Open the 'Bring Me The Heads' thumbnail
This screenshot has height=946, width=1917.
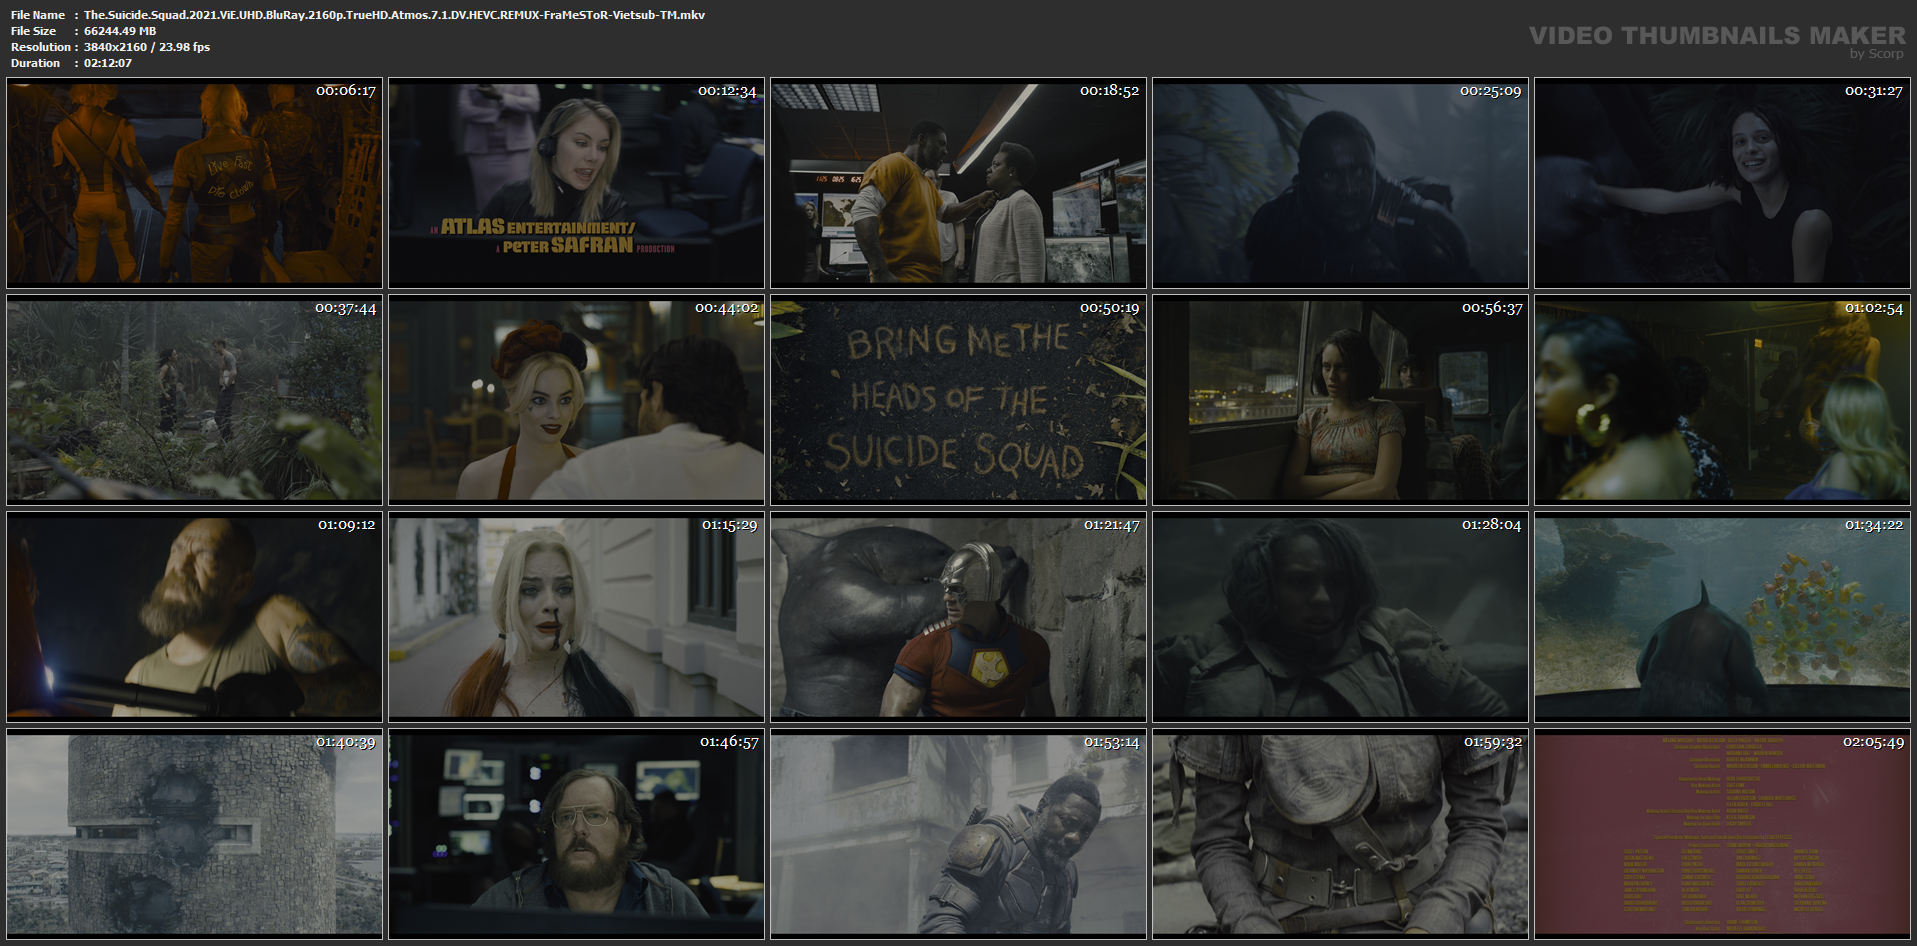point(958,400)
